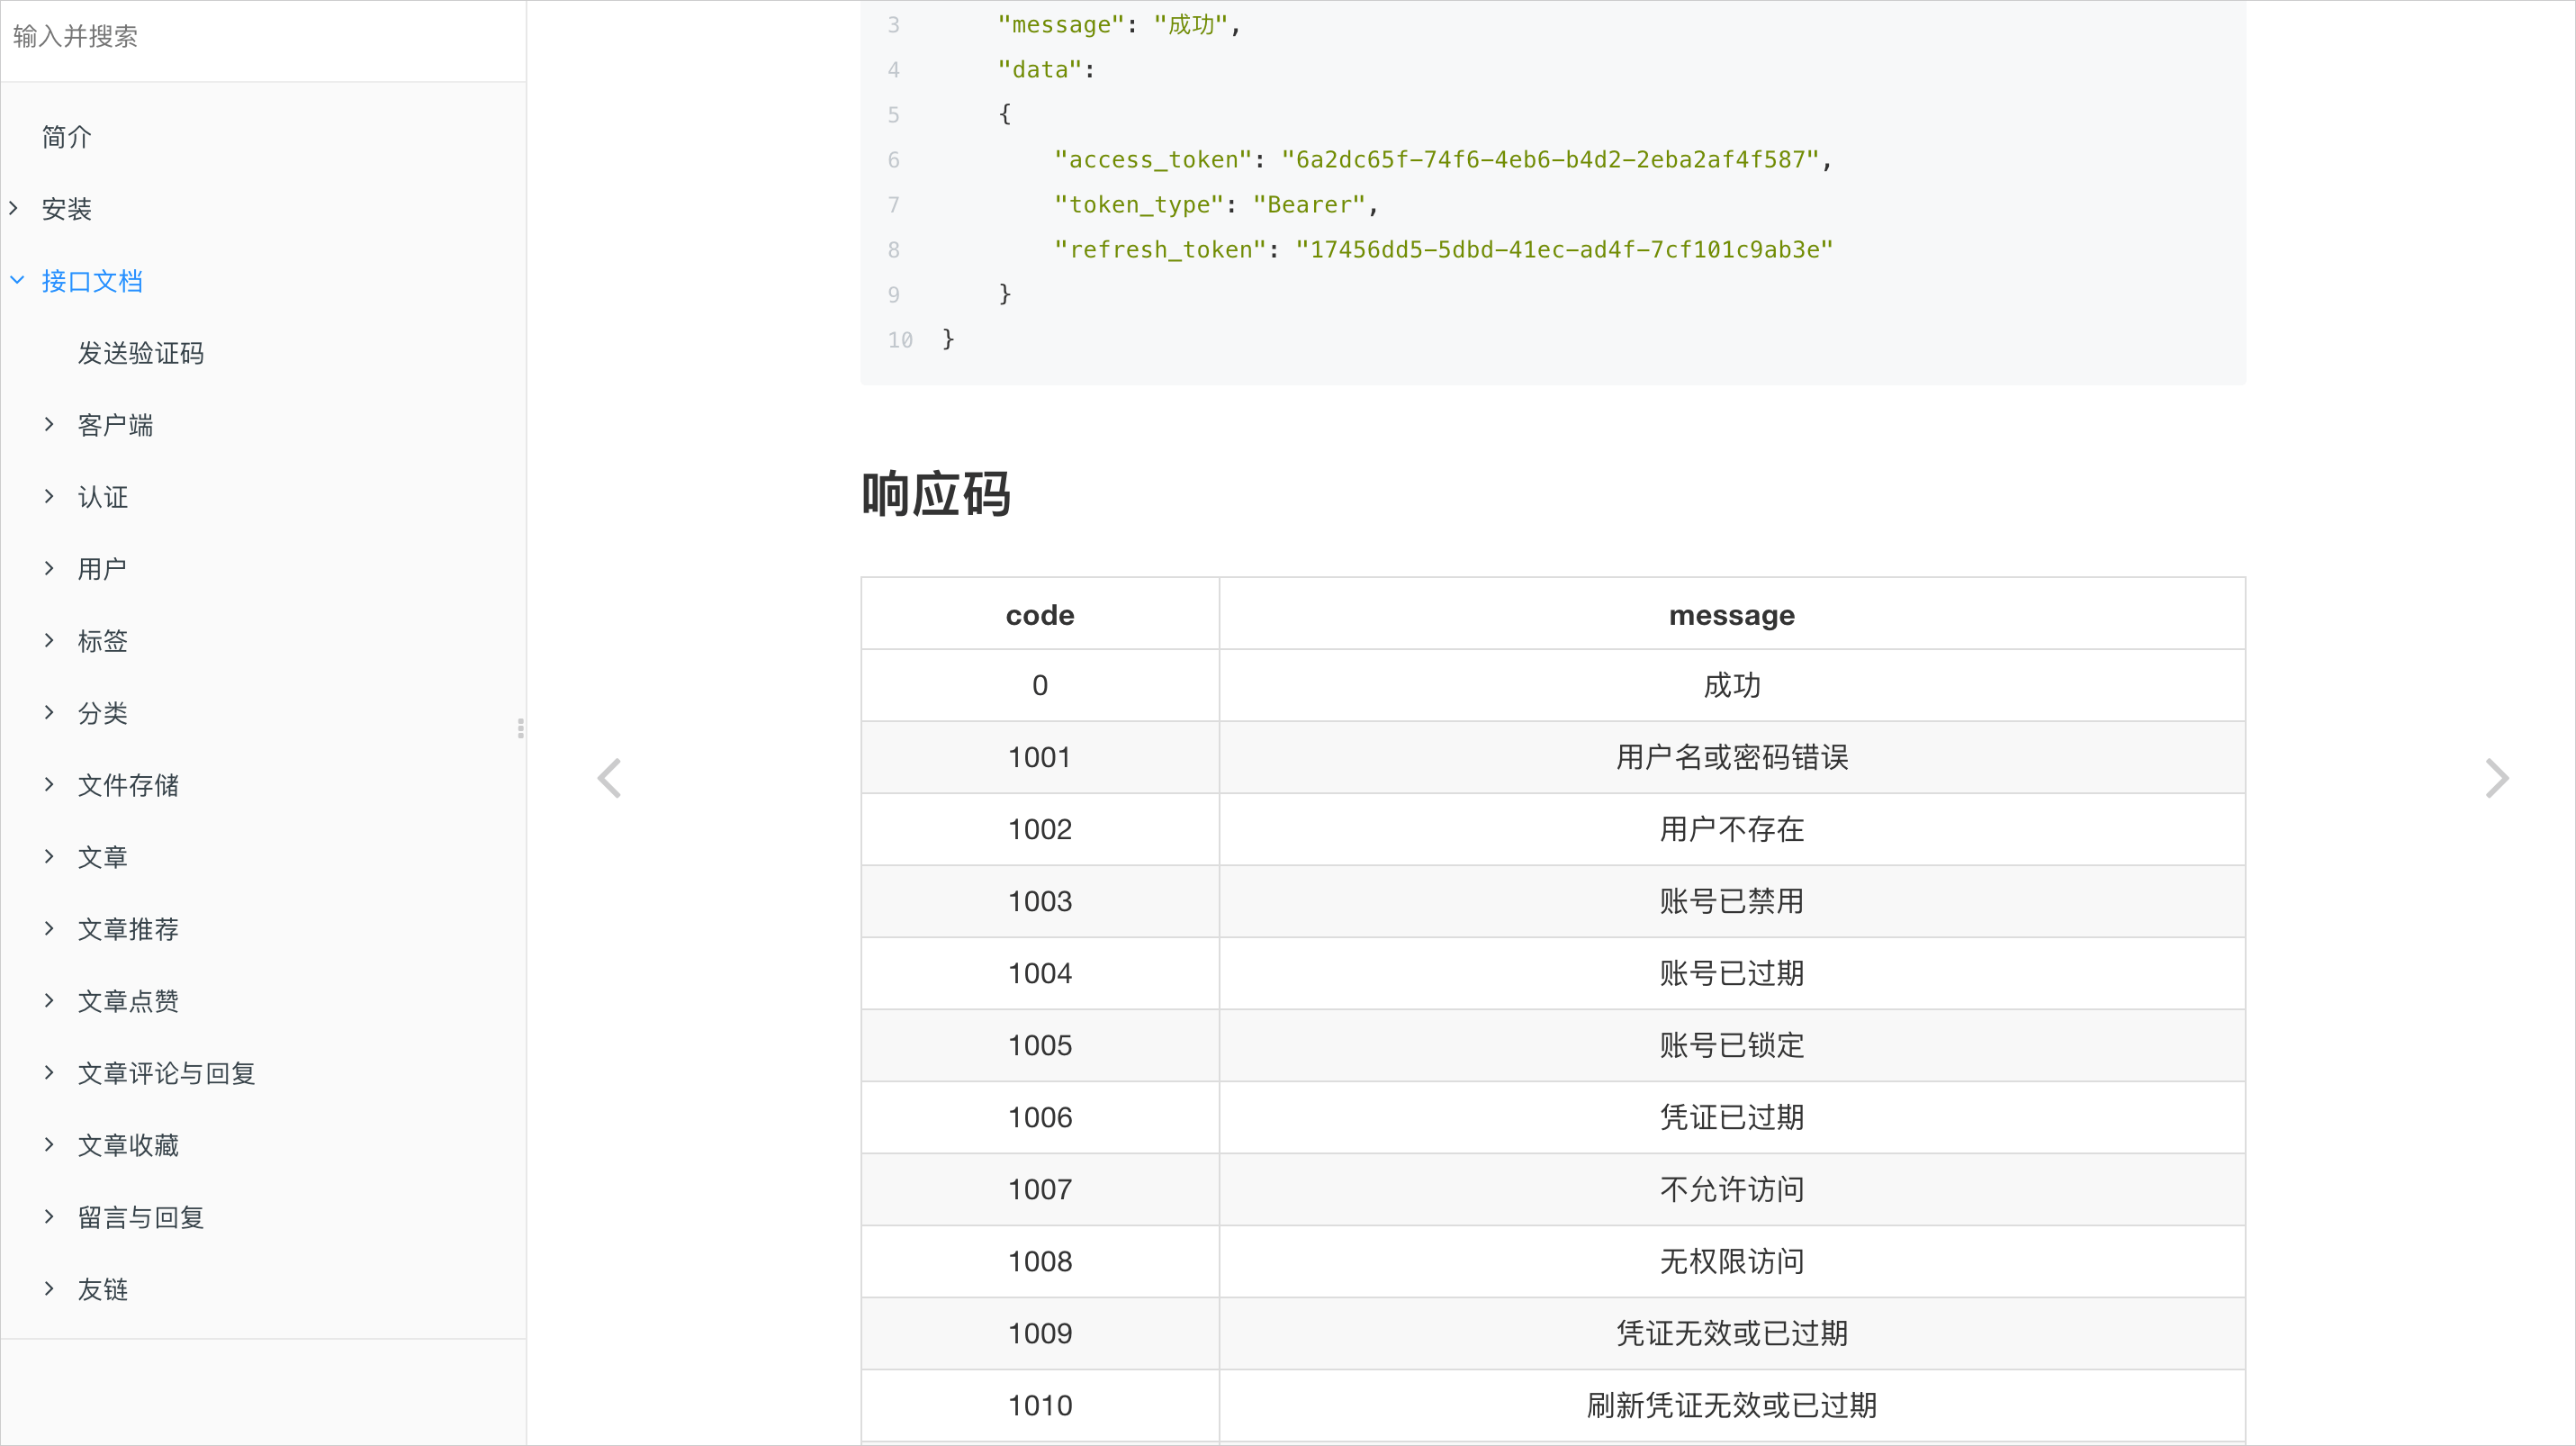Open 分类 sidebar entry
Image resolution: width=2576 pixels, height=1446 pixels.
pyautogui.click(x=103, y=713)
